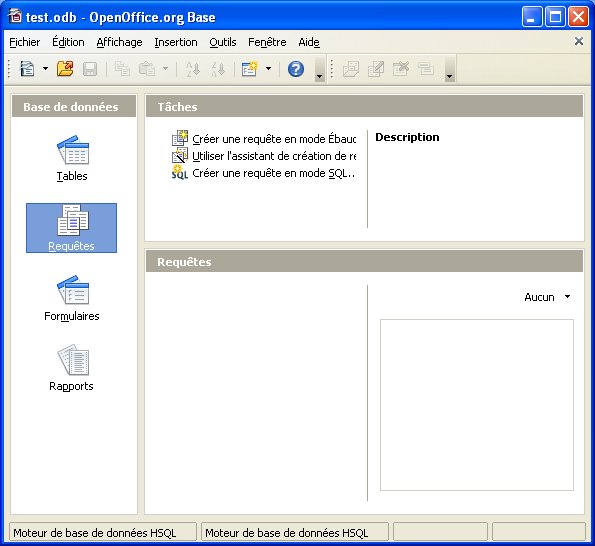Screen dimensions: 595x546
Task: Click the Base de données header
Action: tap(74, 107)
